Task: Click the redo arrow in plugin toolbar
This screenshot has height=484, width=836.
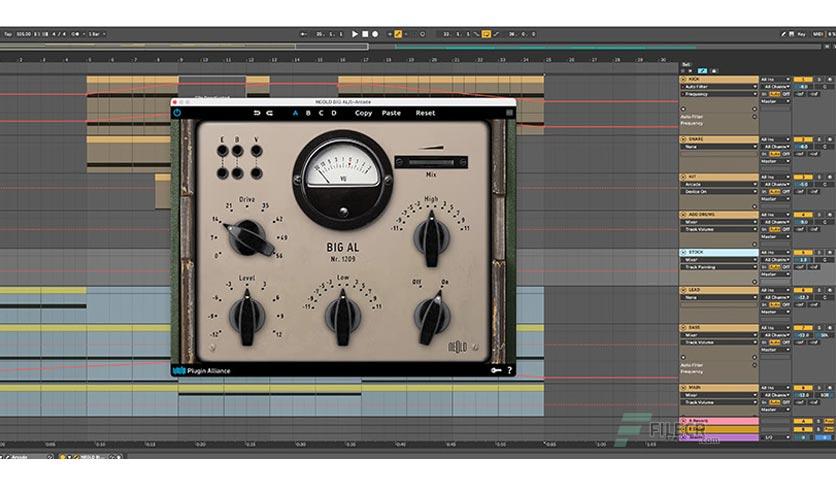Action: click(x=269, y=113)
